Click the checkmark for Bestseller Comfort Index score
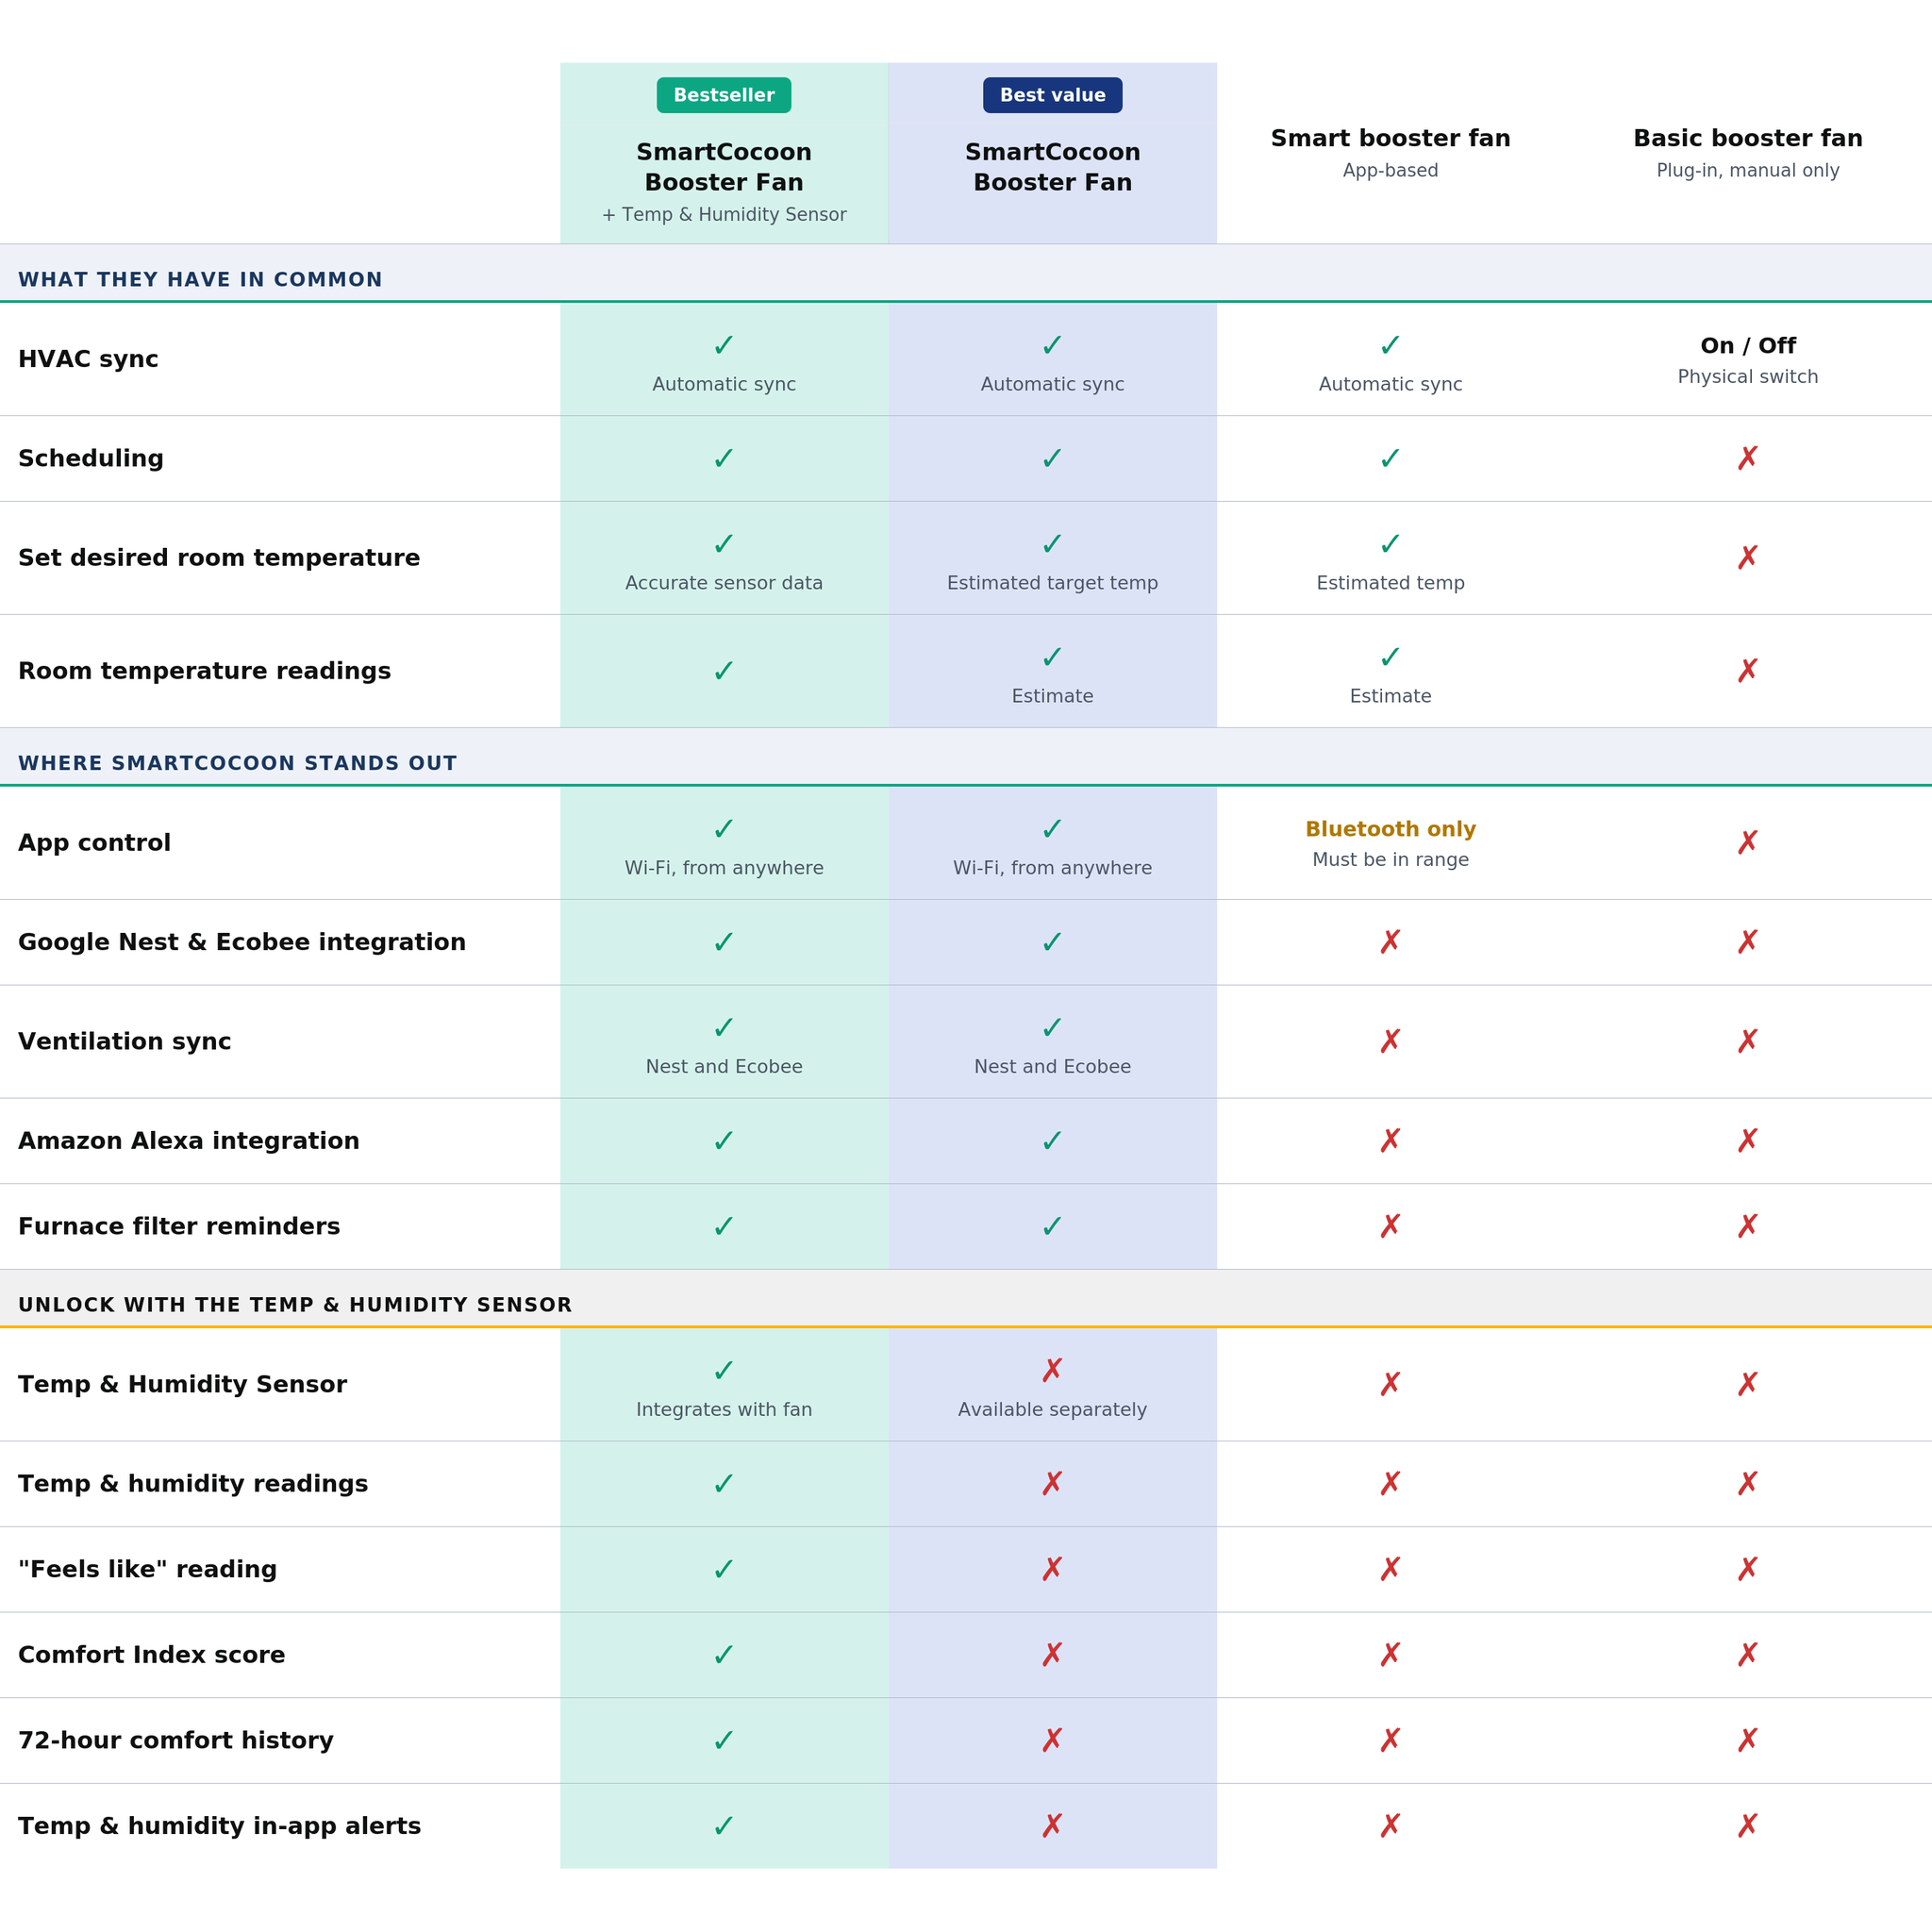 click(x=724, y=1655)
